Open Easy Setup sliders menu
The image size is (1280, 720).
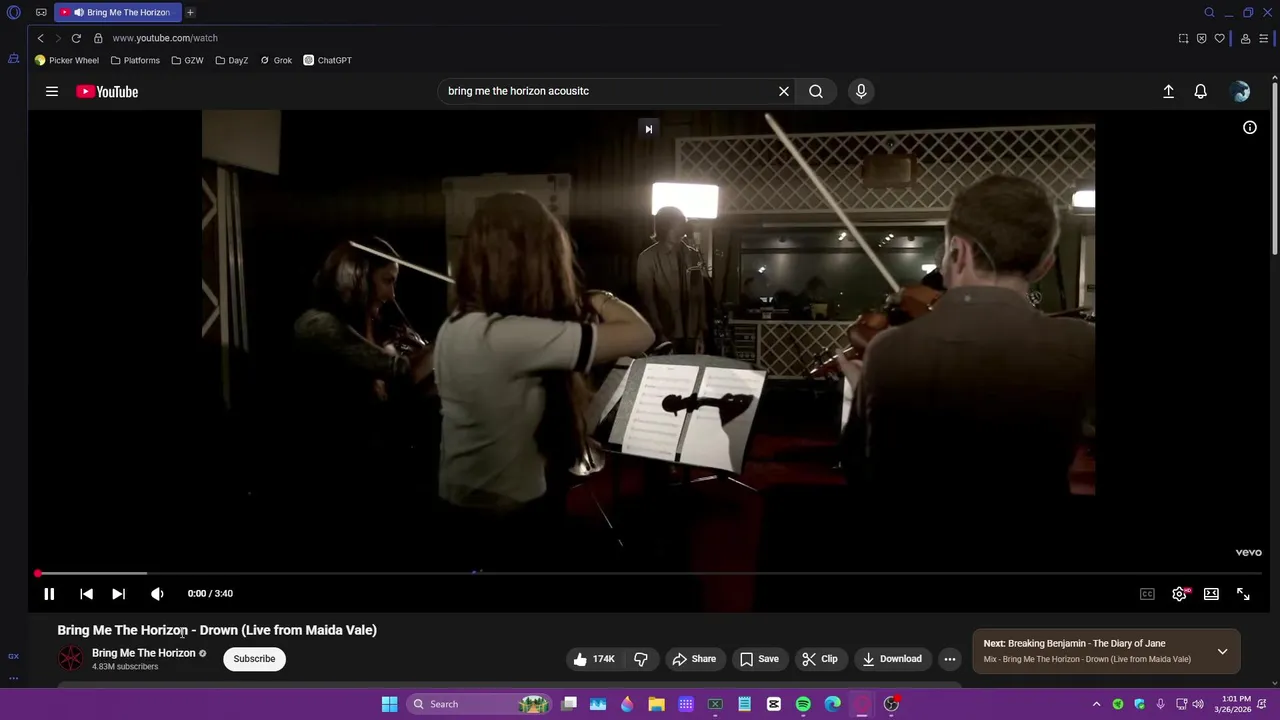[x=1264, y=38]
